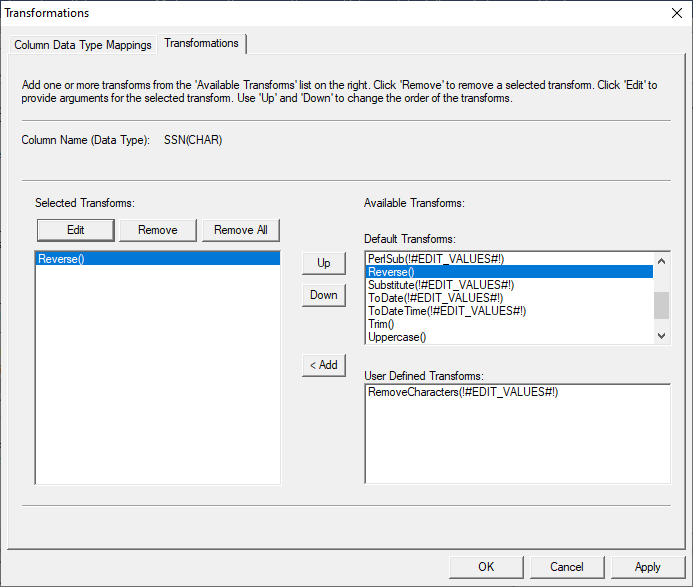Viewport: 693px width, 587px height.
Task: Select RemoveCharacters(!#EDIT_VALUES#!) user defined transform
Action: [x=518, y=392]
